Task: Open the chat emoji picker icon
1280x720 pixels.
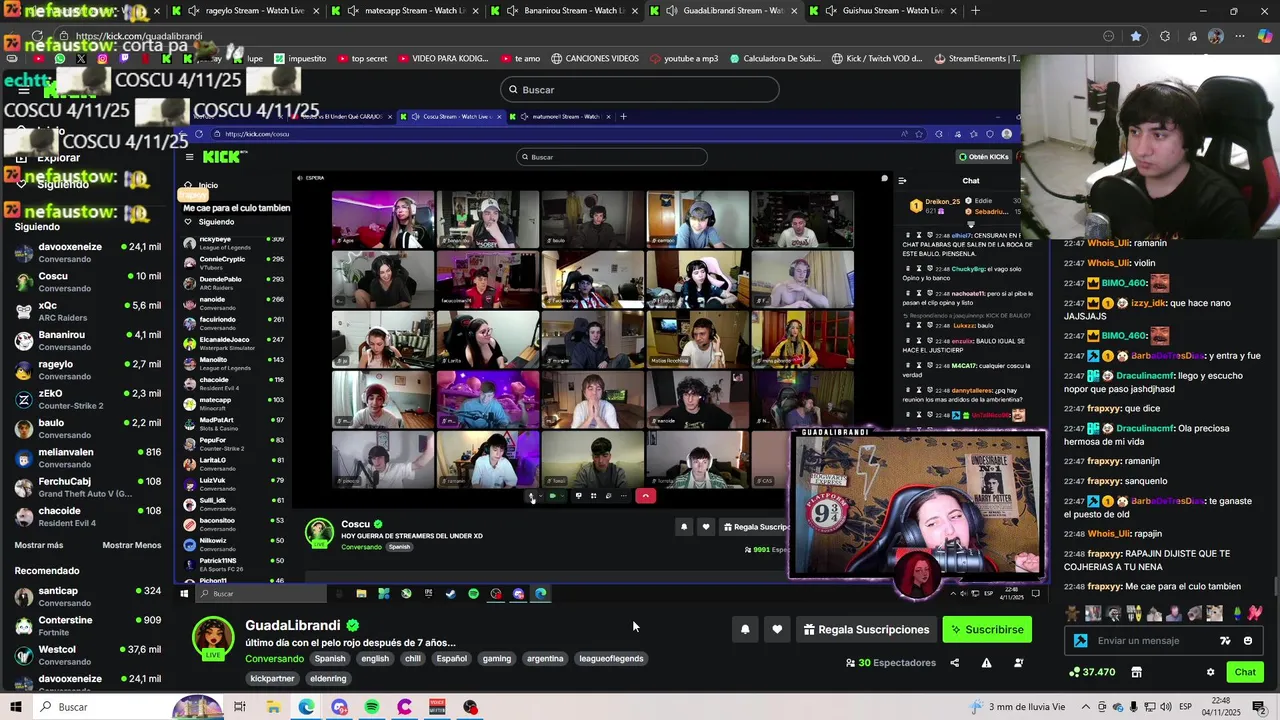Action: pos(1247,641)
